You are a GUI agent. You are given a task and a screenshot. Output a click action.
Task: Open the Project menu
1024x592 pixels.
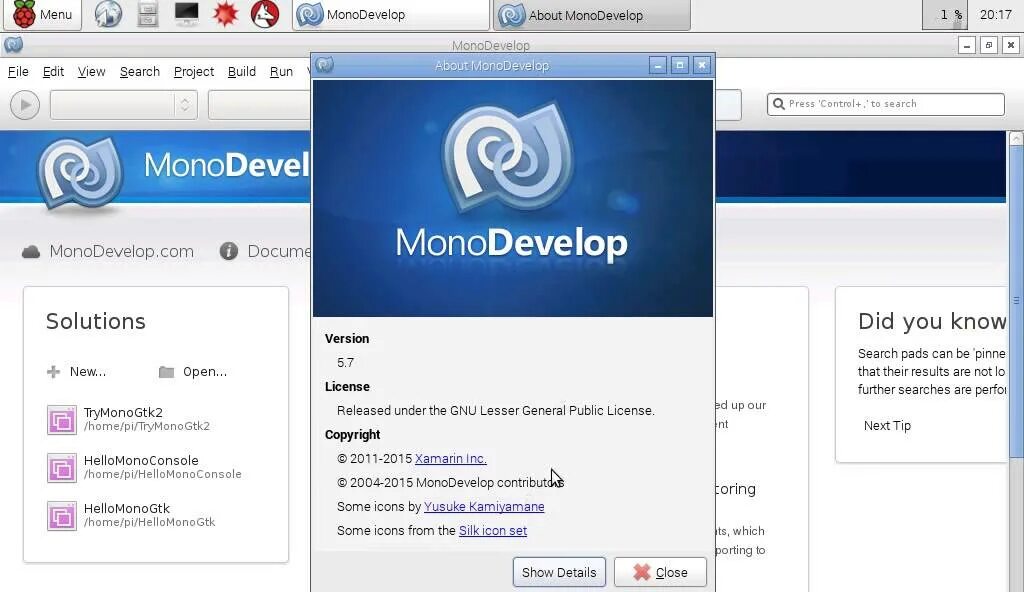(193, 71)
